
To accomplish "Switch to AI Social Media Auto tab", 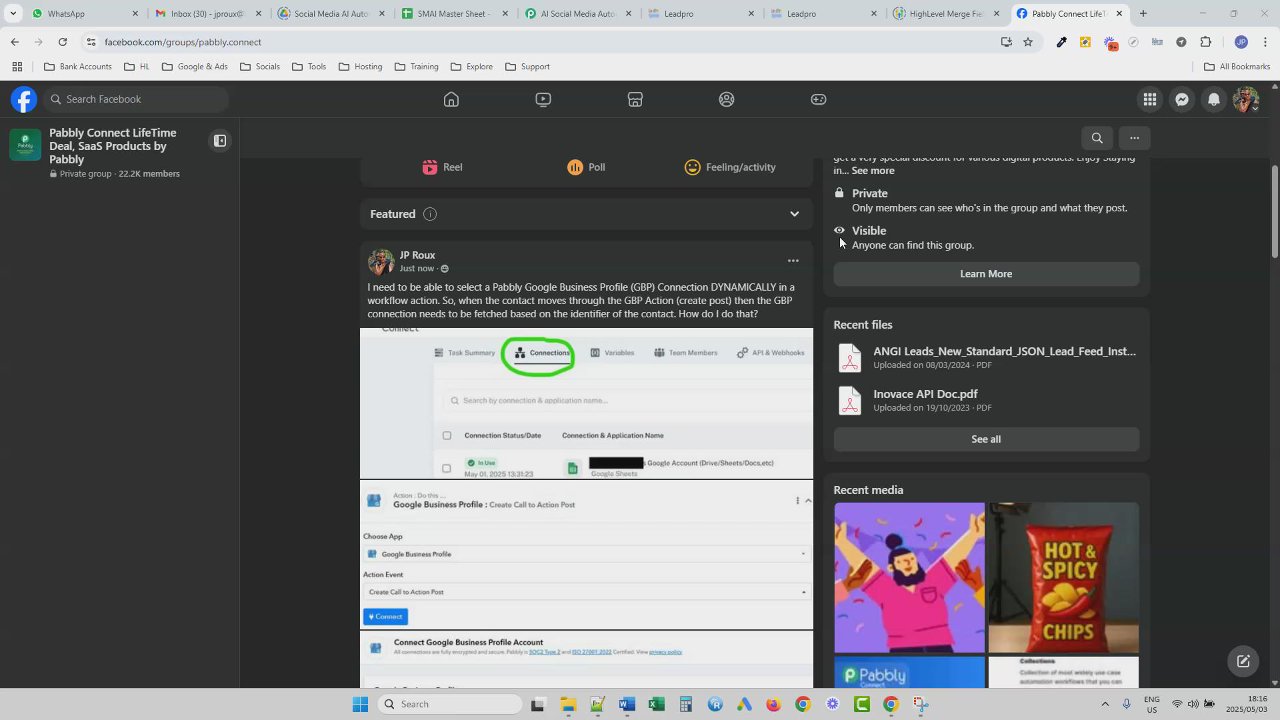I will (577, 14).
